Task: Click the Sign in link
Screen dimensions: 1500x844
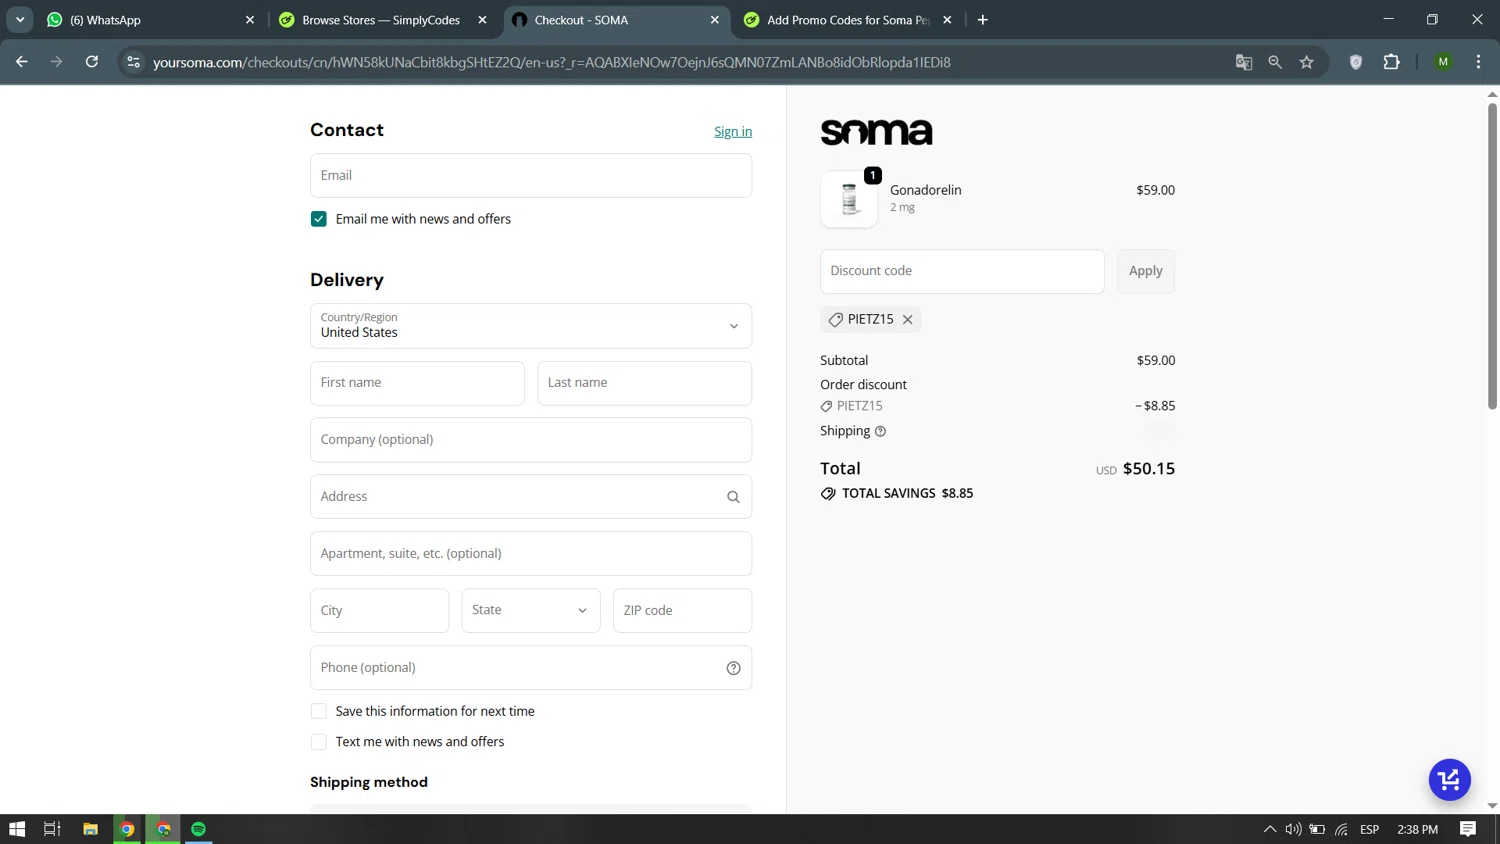Action: [733, 132]
